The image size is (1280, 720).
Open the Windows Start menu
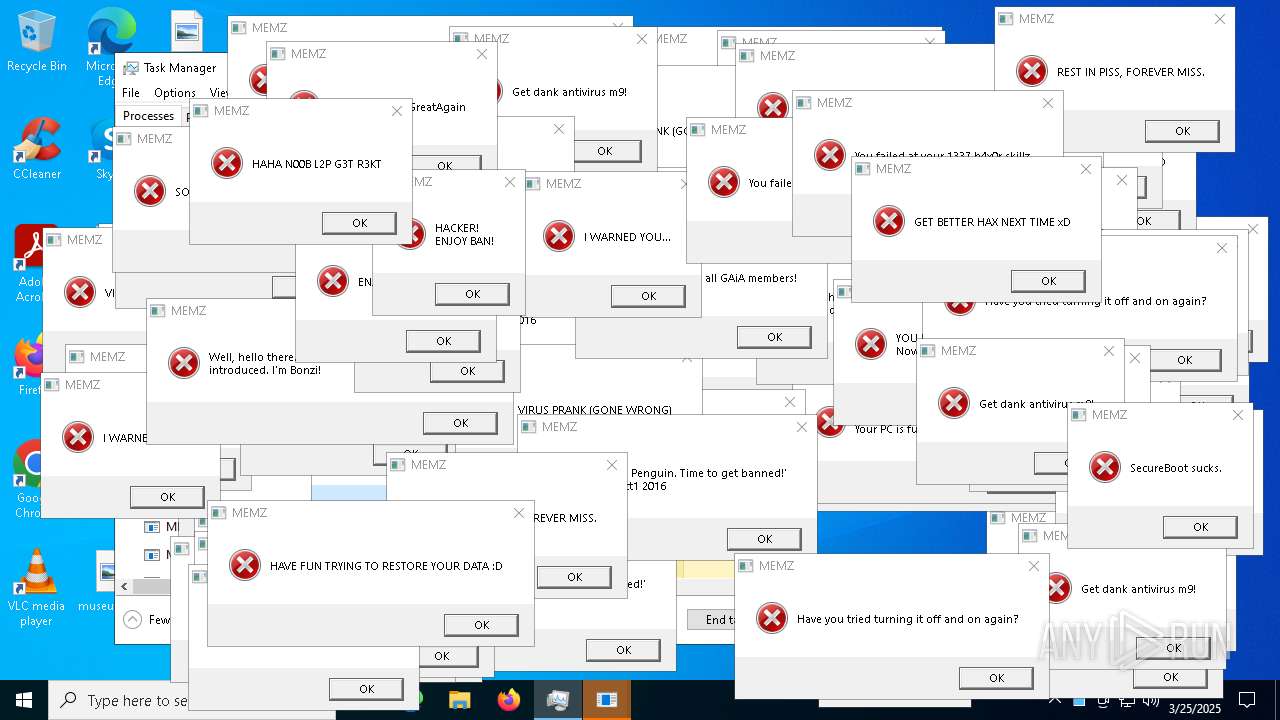(24, 700)
